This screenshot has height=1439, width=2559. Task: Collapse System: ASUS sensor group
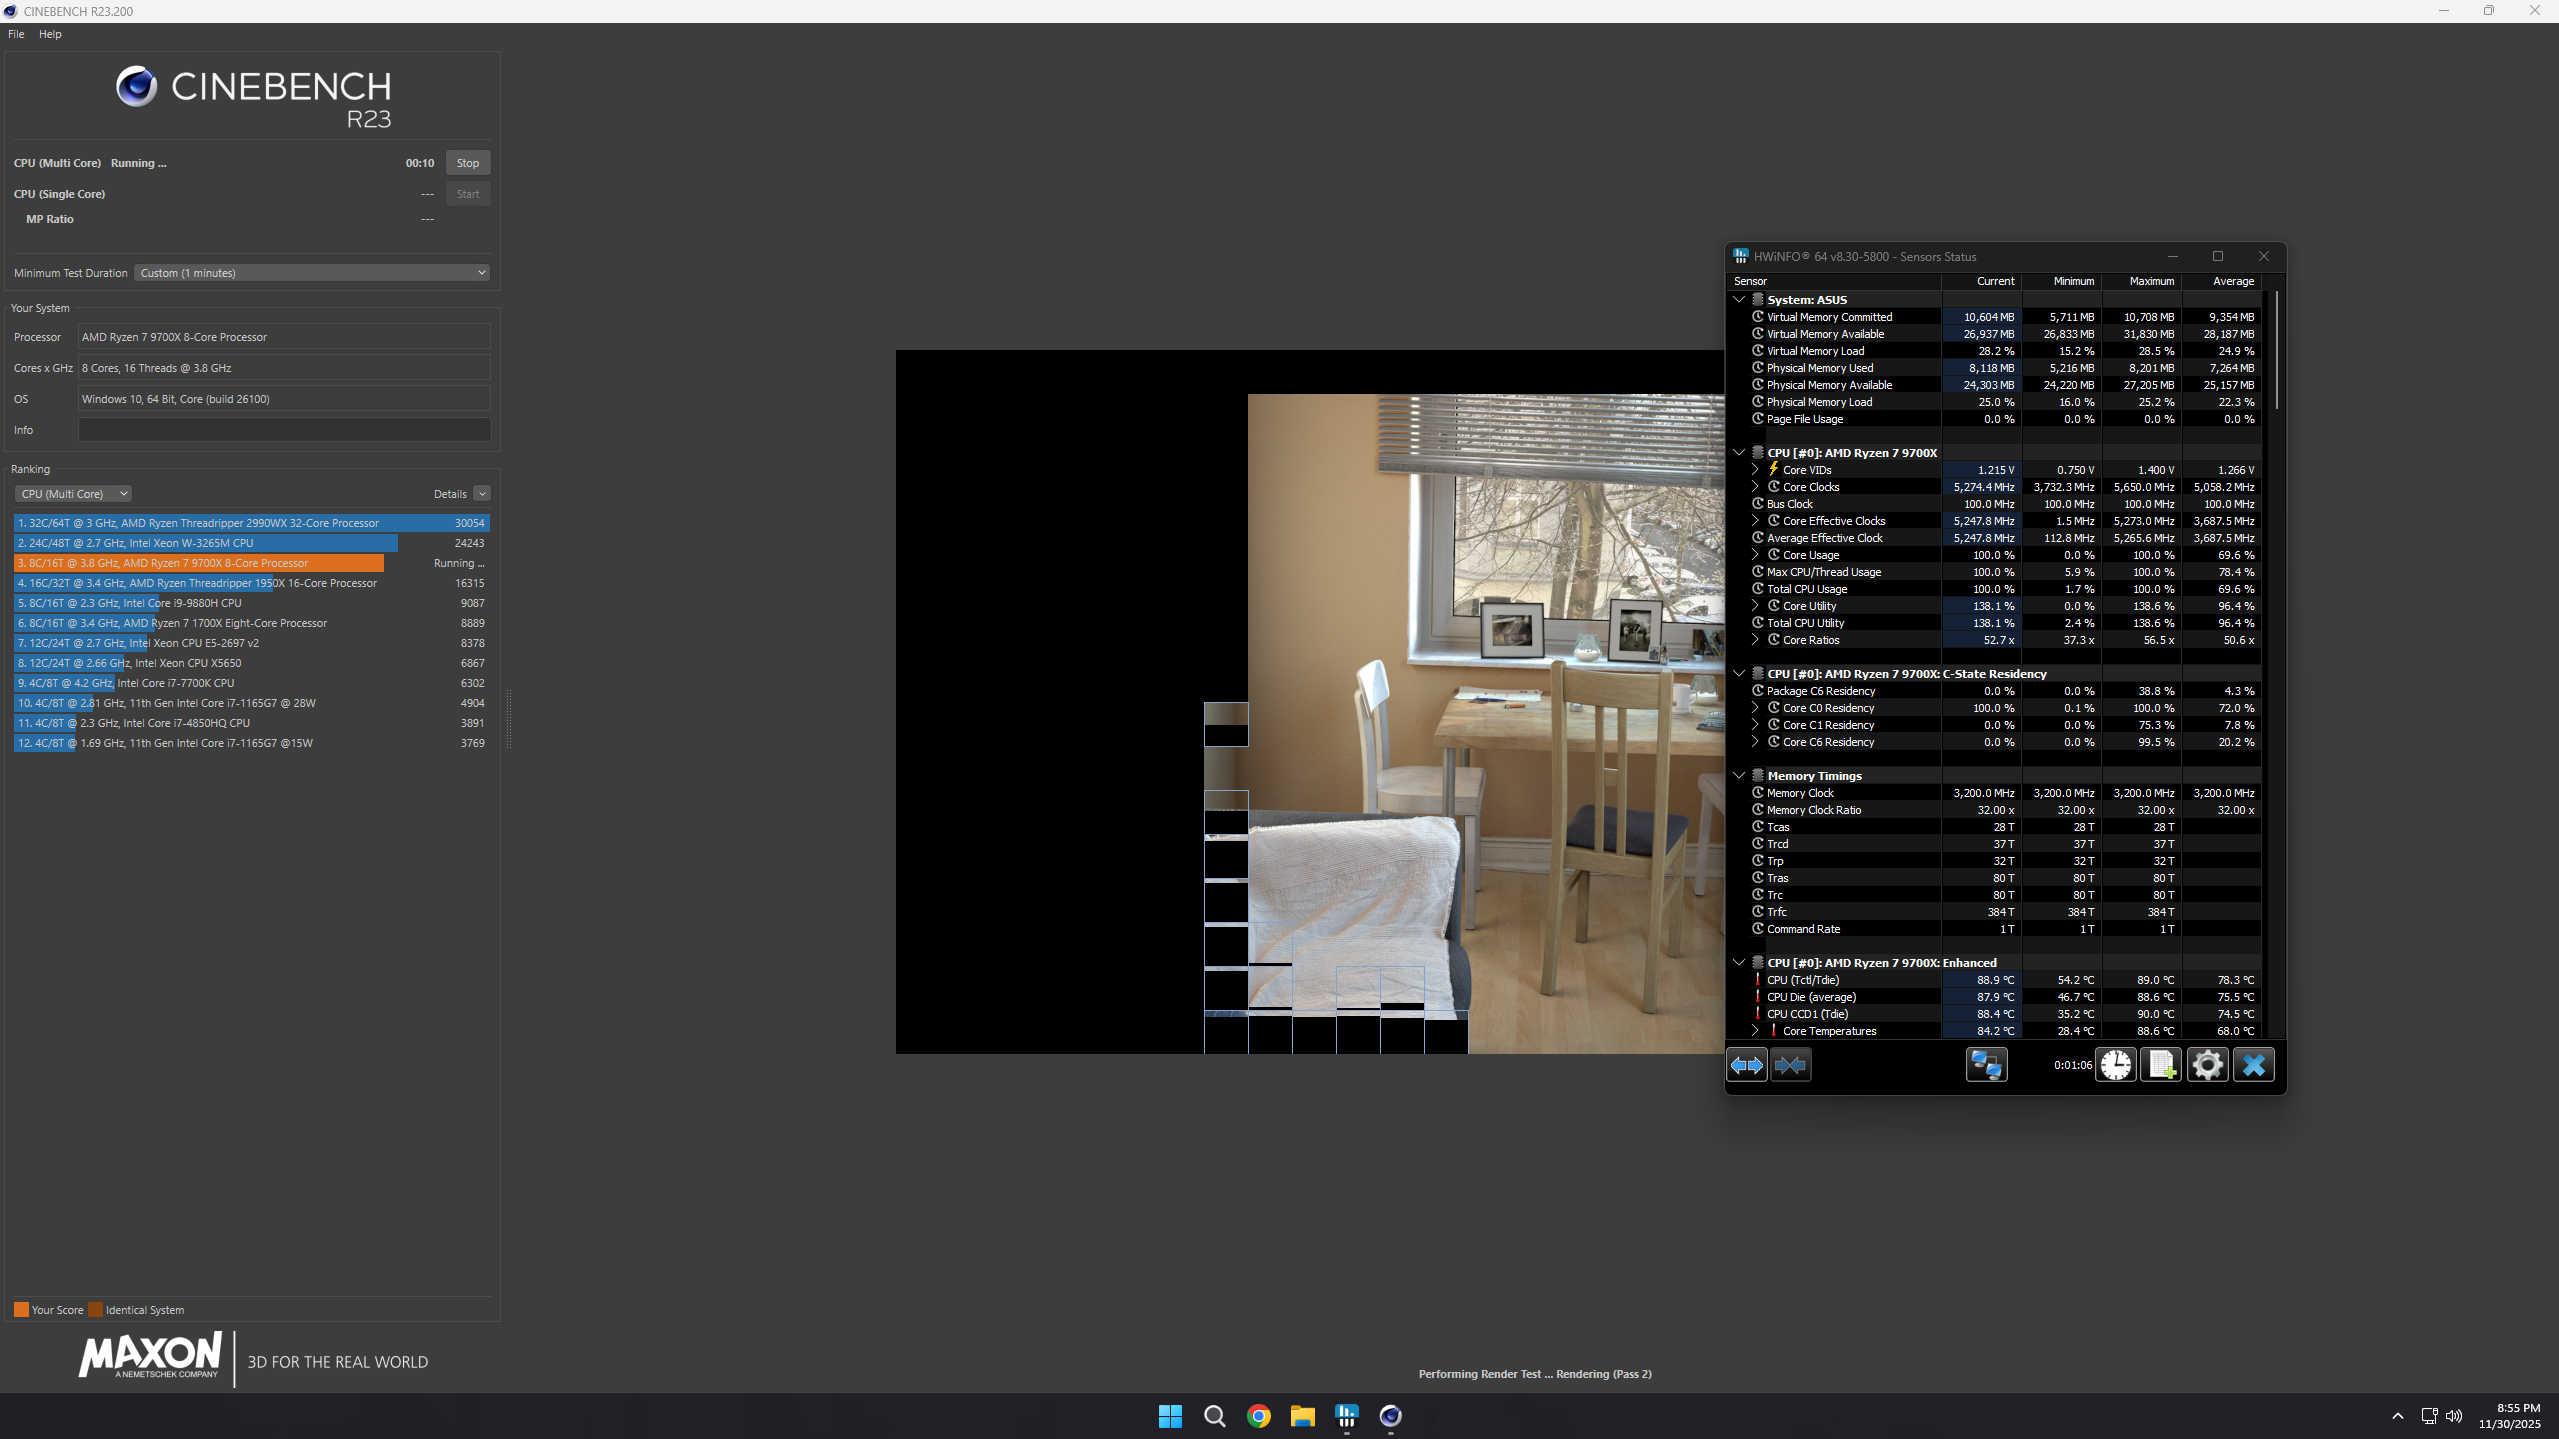(1739, 299)
